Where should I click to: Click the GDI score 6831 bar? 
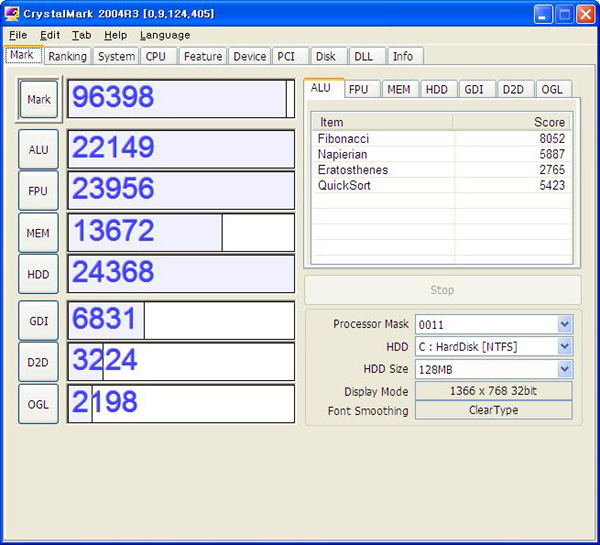[x=181, y=321]
